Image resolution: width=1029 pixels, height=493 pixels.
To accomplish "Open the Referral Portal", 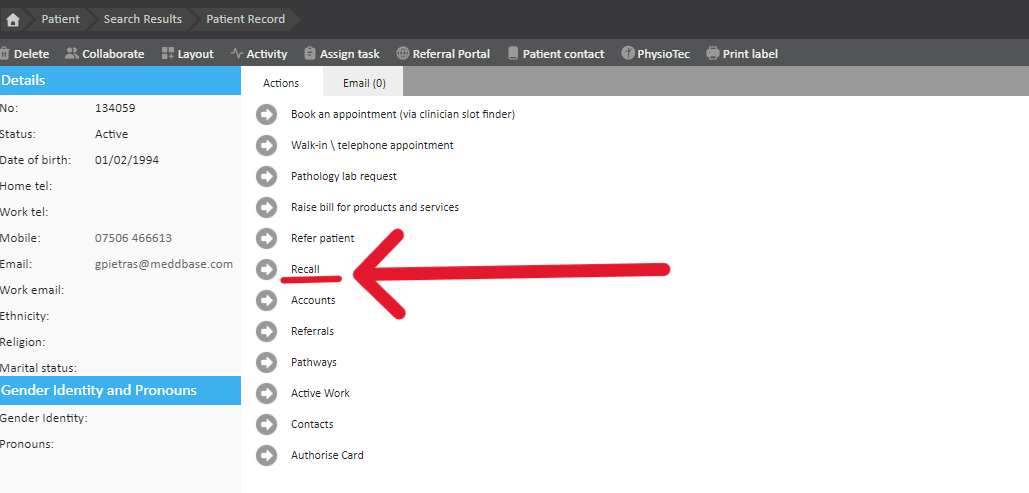I will coord(443,54).
